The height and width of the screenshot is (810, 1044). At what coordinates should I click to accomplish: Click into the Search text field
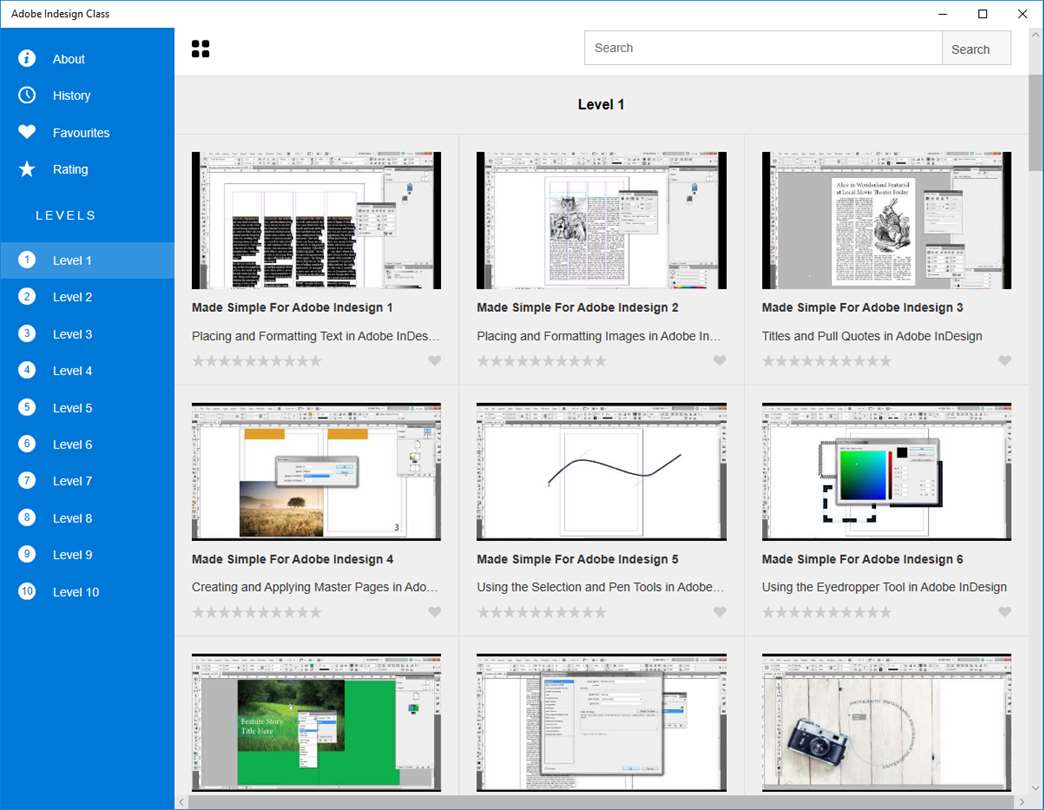(x=763, y=48)
